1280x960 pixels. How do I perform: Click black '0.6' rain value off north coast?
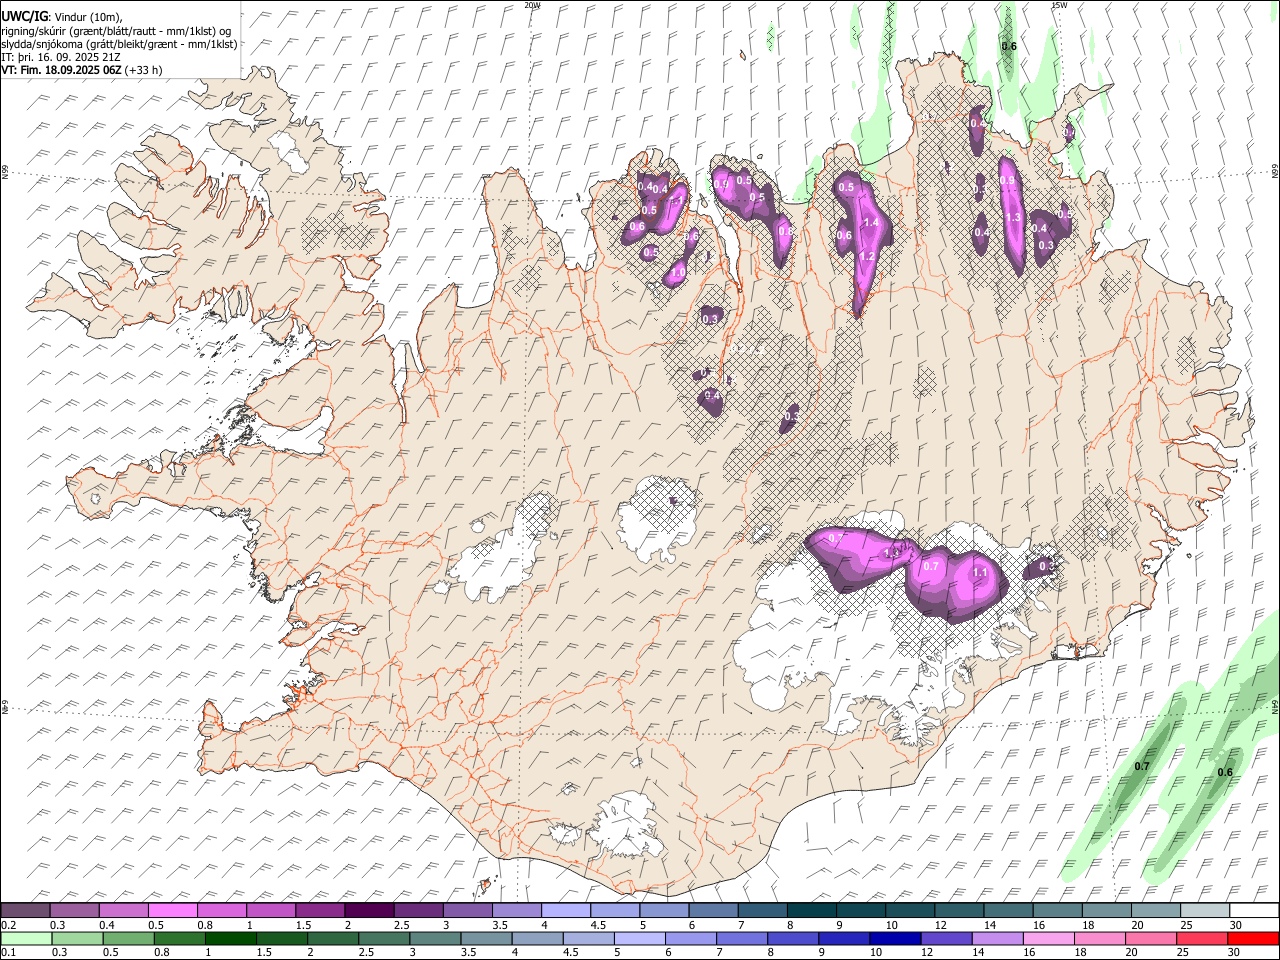[x=1009, y=46]
